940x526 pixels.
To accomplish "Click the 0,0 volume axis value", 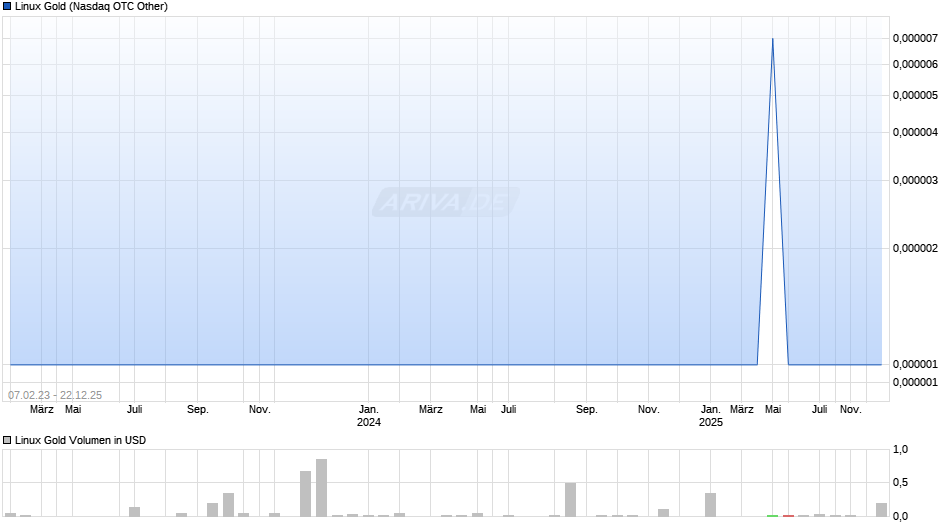I will (900, 516).
